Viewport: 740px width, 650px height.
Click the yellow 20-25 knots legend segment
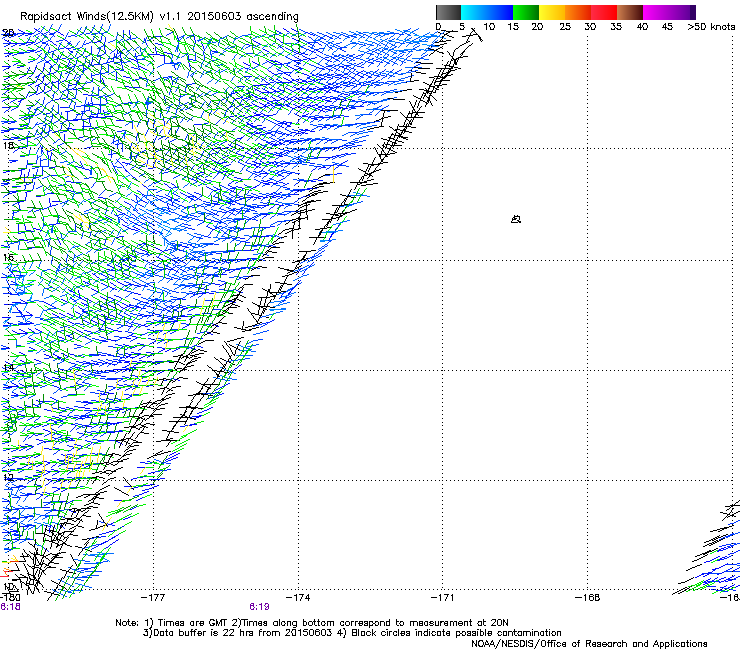[x=552, y=12]
